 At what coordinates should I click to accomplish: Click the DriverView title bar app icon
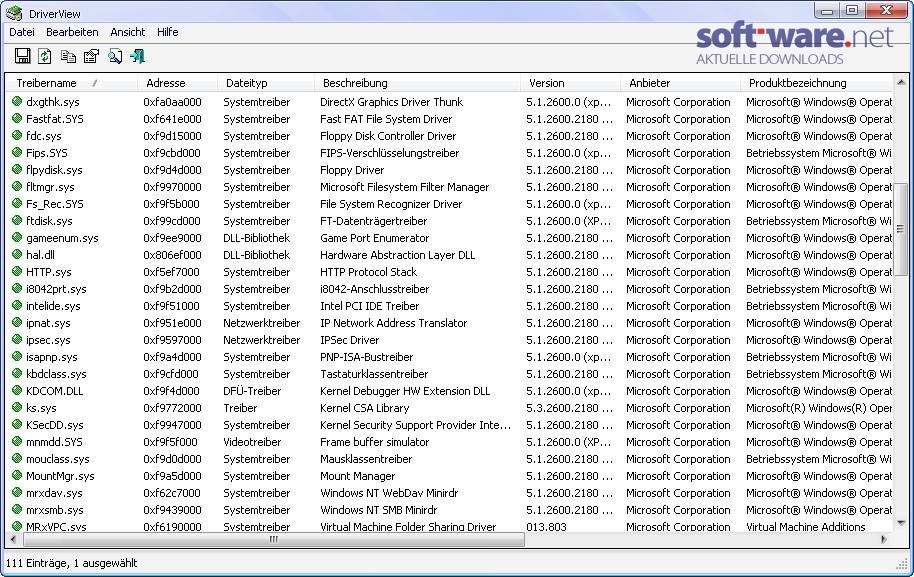coord(14,13)
